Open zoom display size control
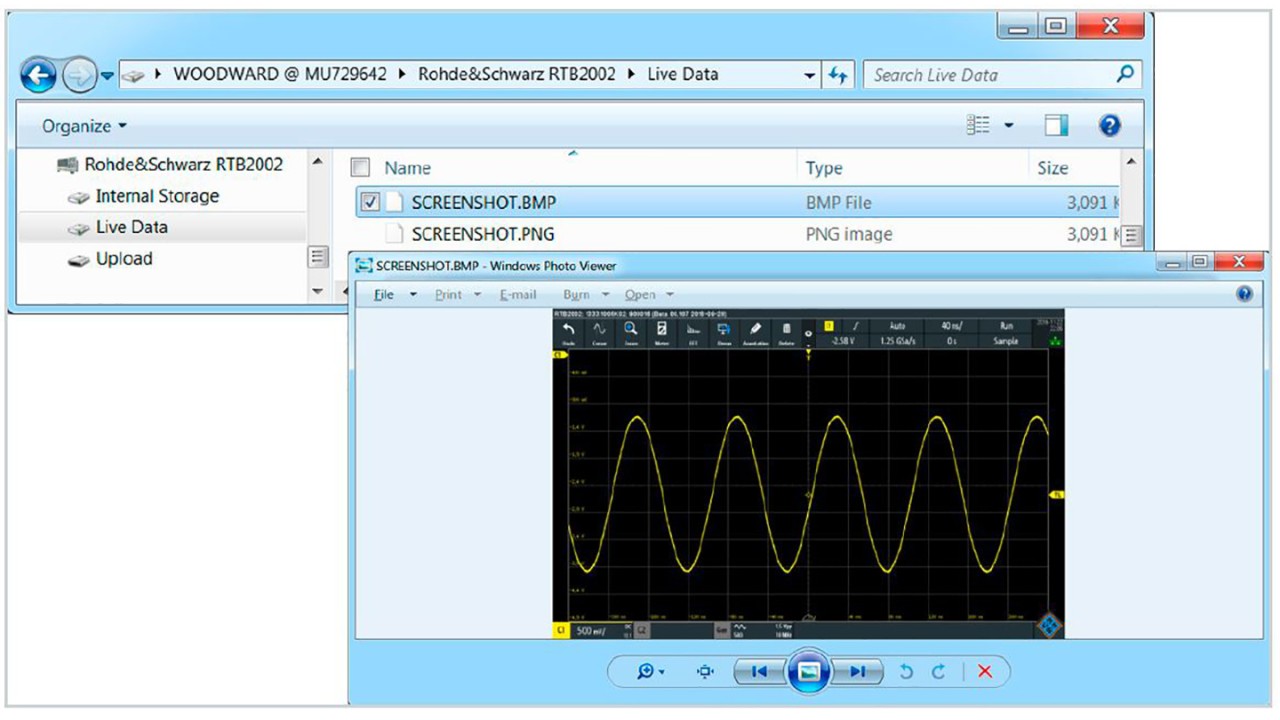Viewport: 1280px width, 720px height. (x=651, y=672)
